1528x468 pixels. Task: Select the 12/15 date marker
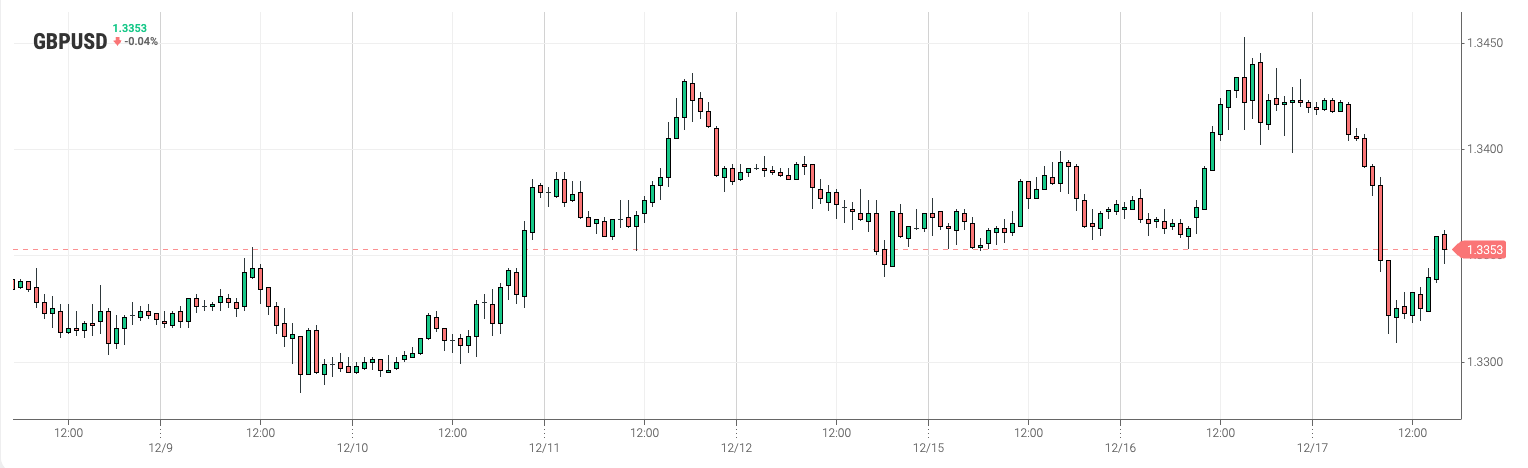point(928,448)
